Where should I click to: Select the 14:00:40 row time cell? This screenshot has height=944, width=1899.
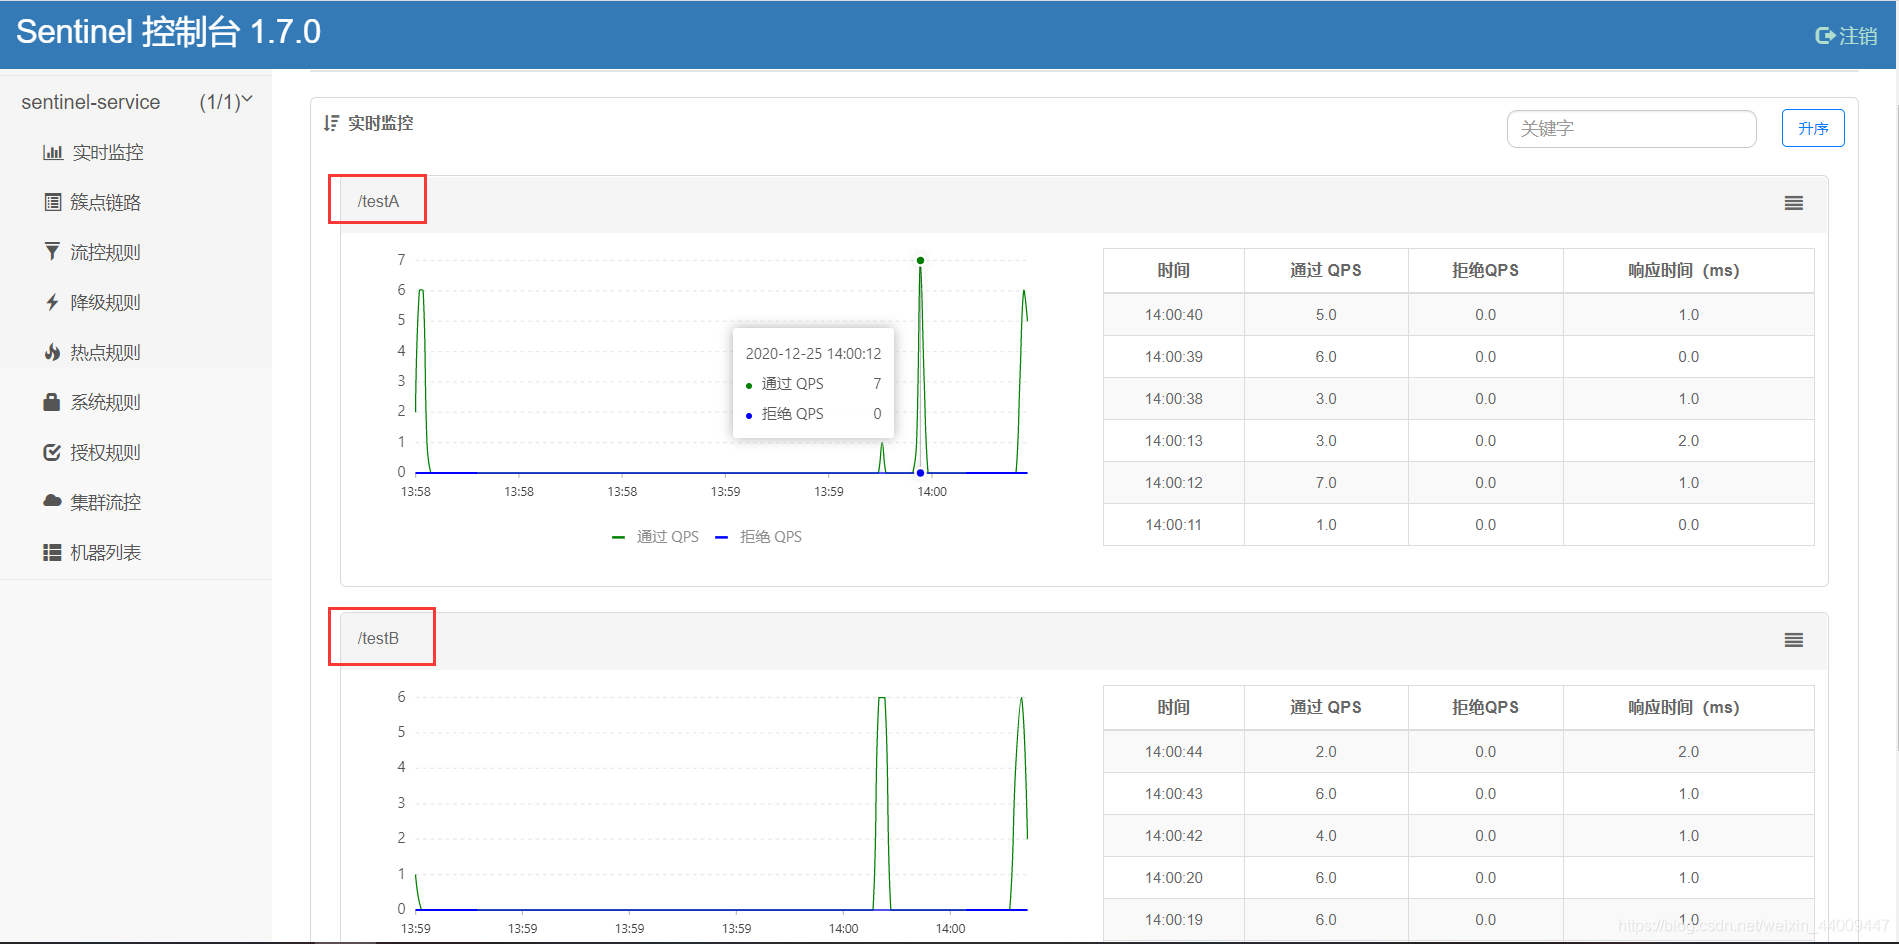tap(1174, 315)
